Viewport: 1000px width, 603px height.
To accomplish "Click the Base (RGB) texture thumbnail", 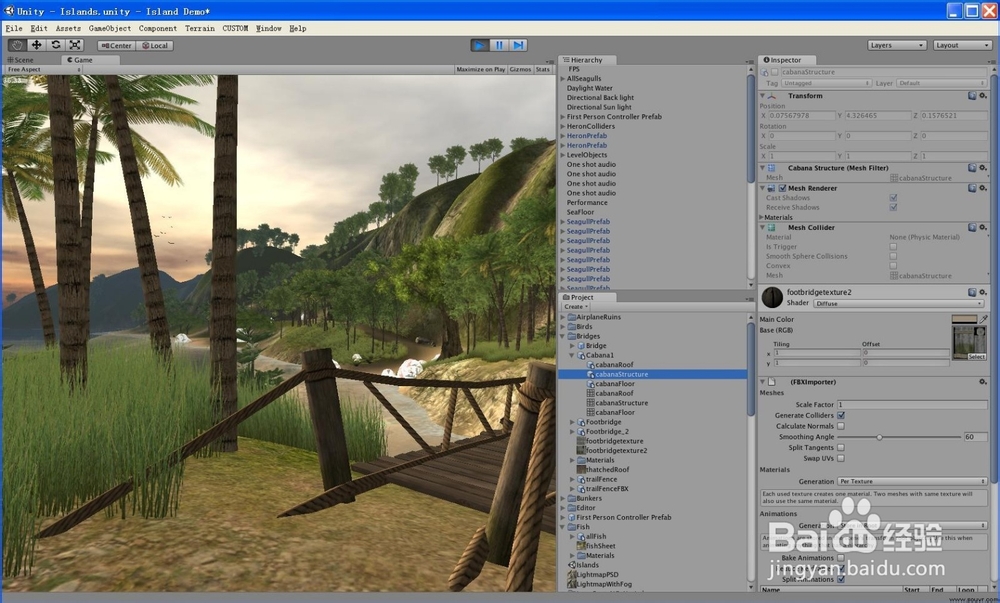I will (969, 342).
